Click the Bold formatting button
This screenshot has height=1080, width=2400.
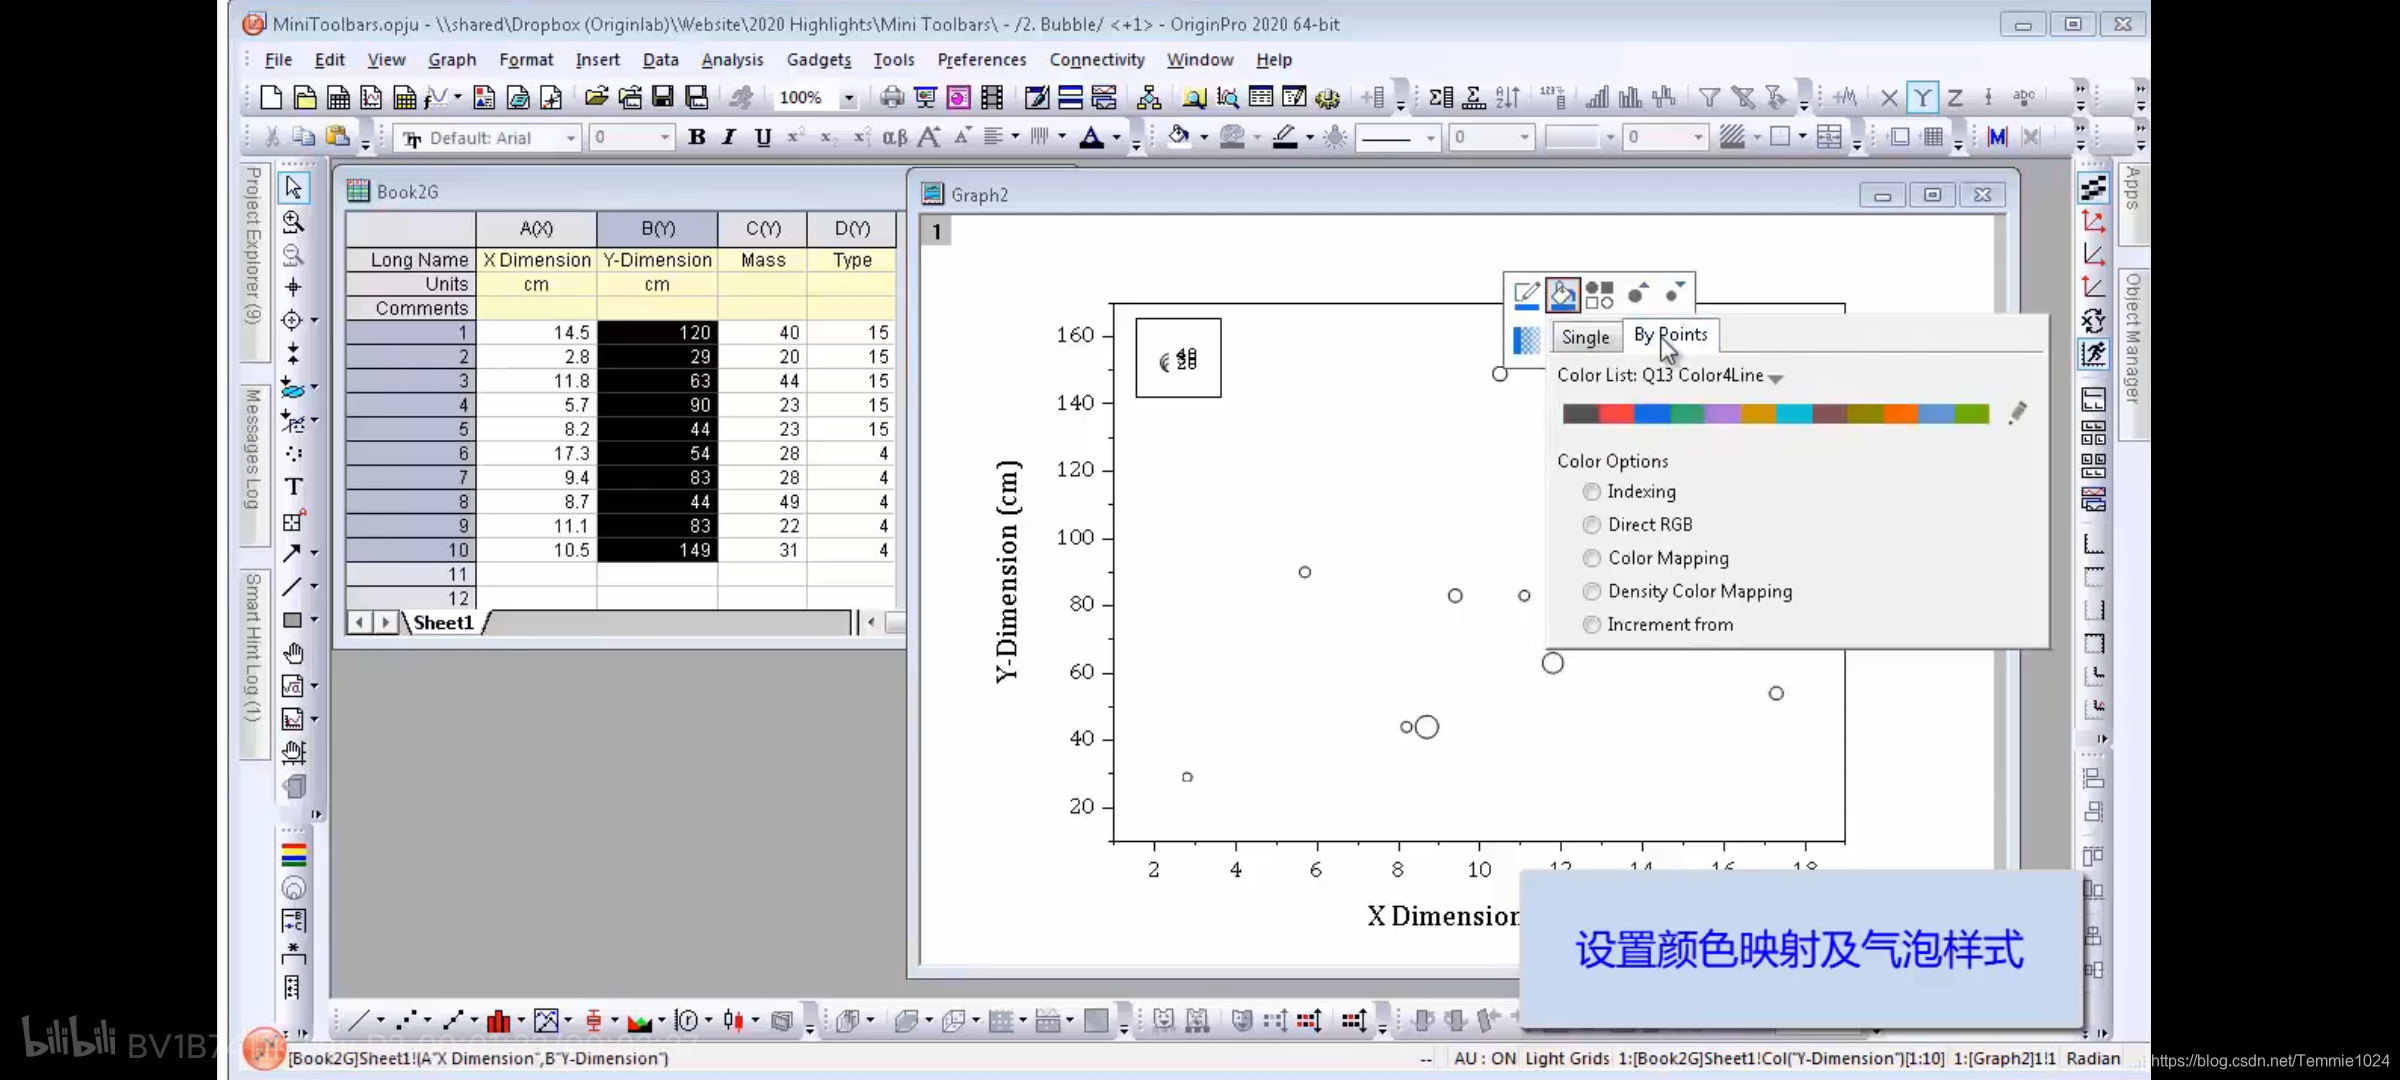click(697, 137)
